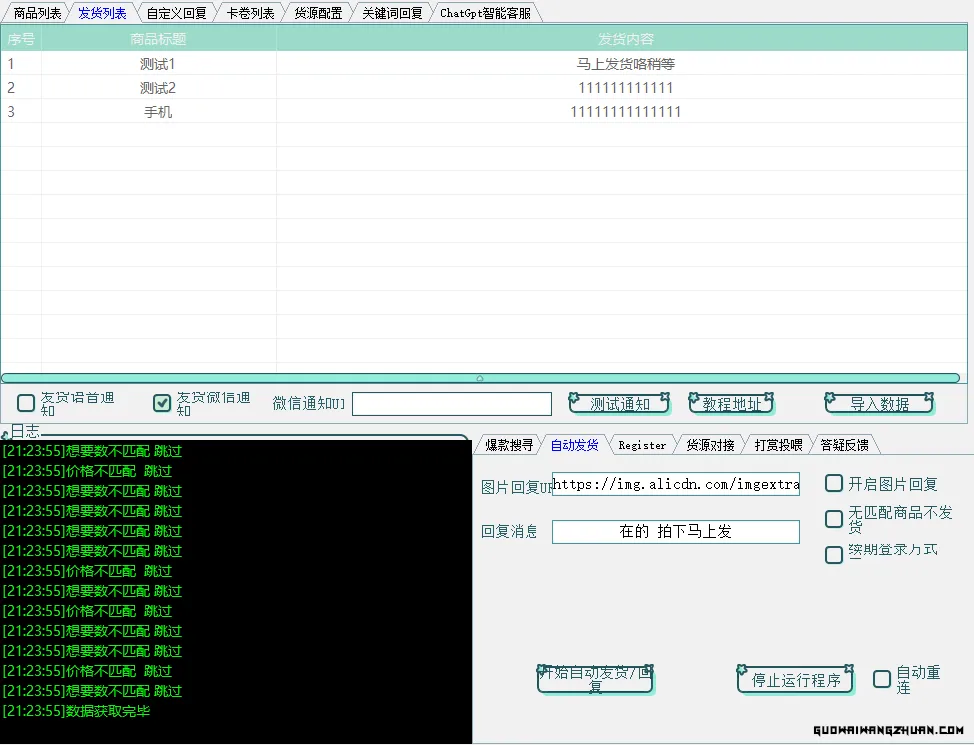Click the 商品标题 column header
The width and height of the screenshot is (974, 745).
click(x=158, y=39)
